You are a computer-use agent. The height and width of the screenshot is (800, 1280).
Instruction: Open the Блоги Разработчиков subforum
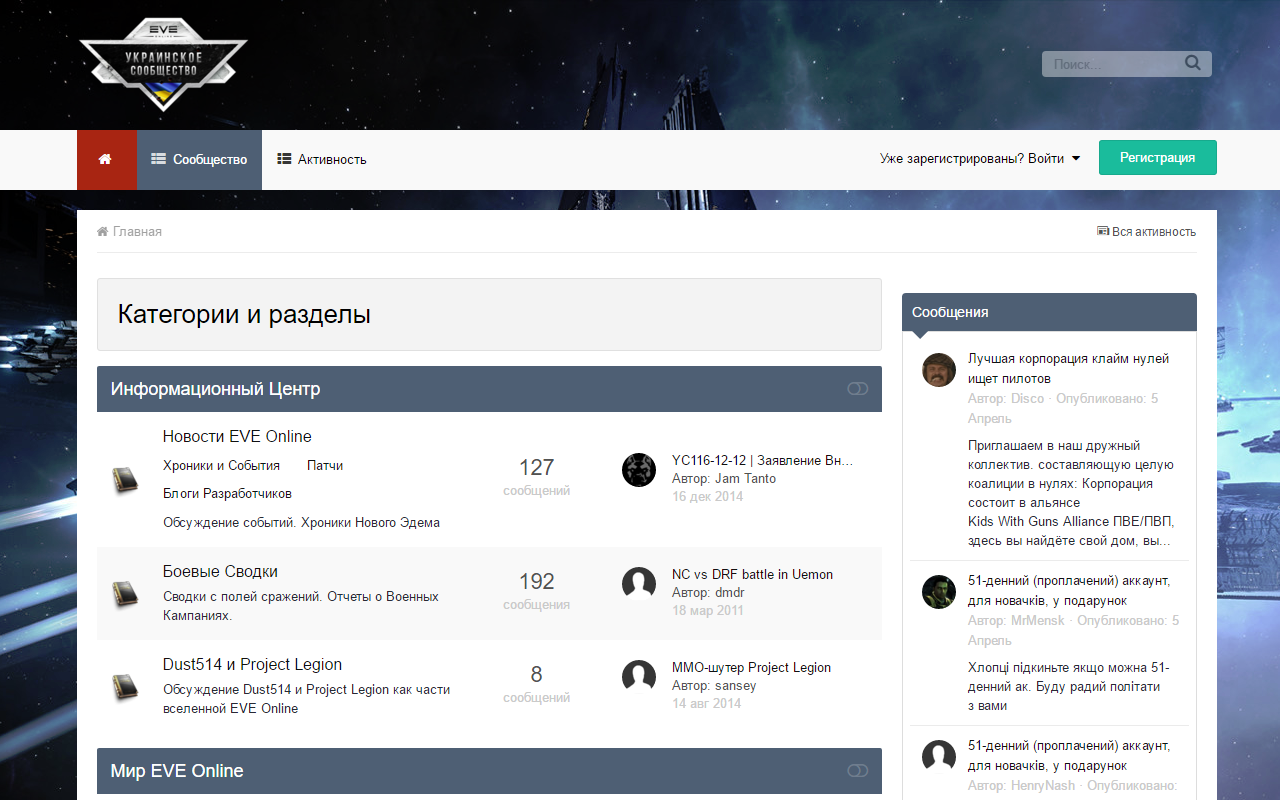[x=227, y=494]
